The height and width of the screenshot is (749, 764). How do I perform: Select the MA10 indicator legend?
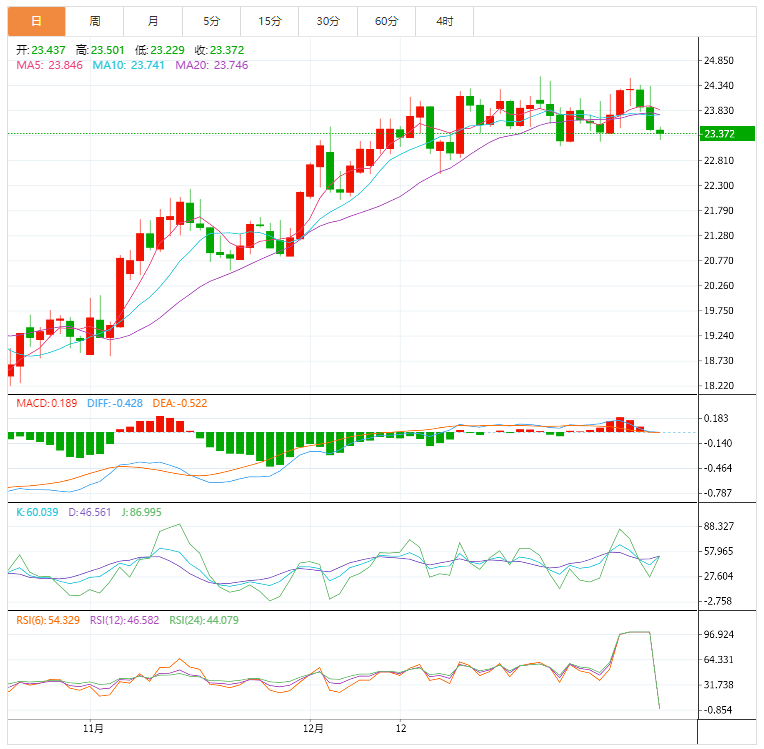click(x=129, y=65)
